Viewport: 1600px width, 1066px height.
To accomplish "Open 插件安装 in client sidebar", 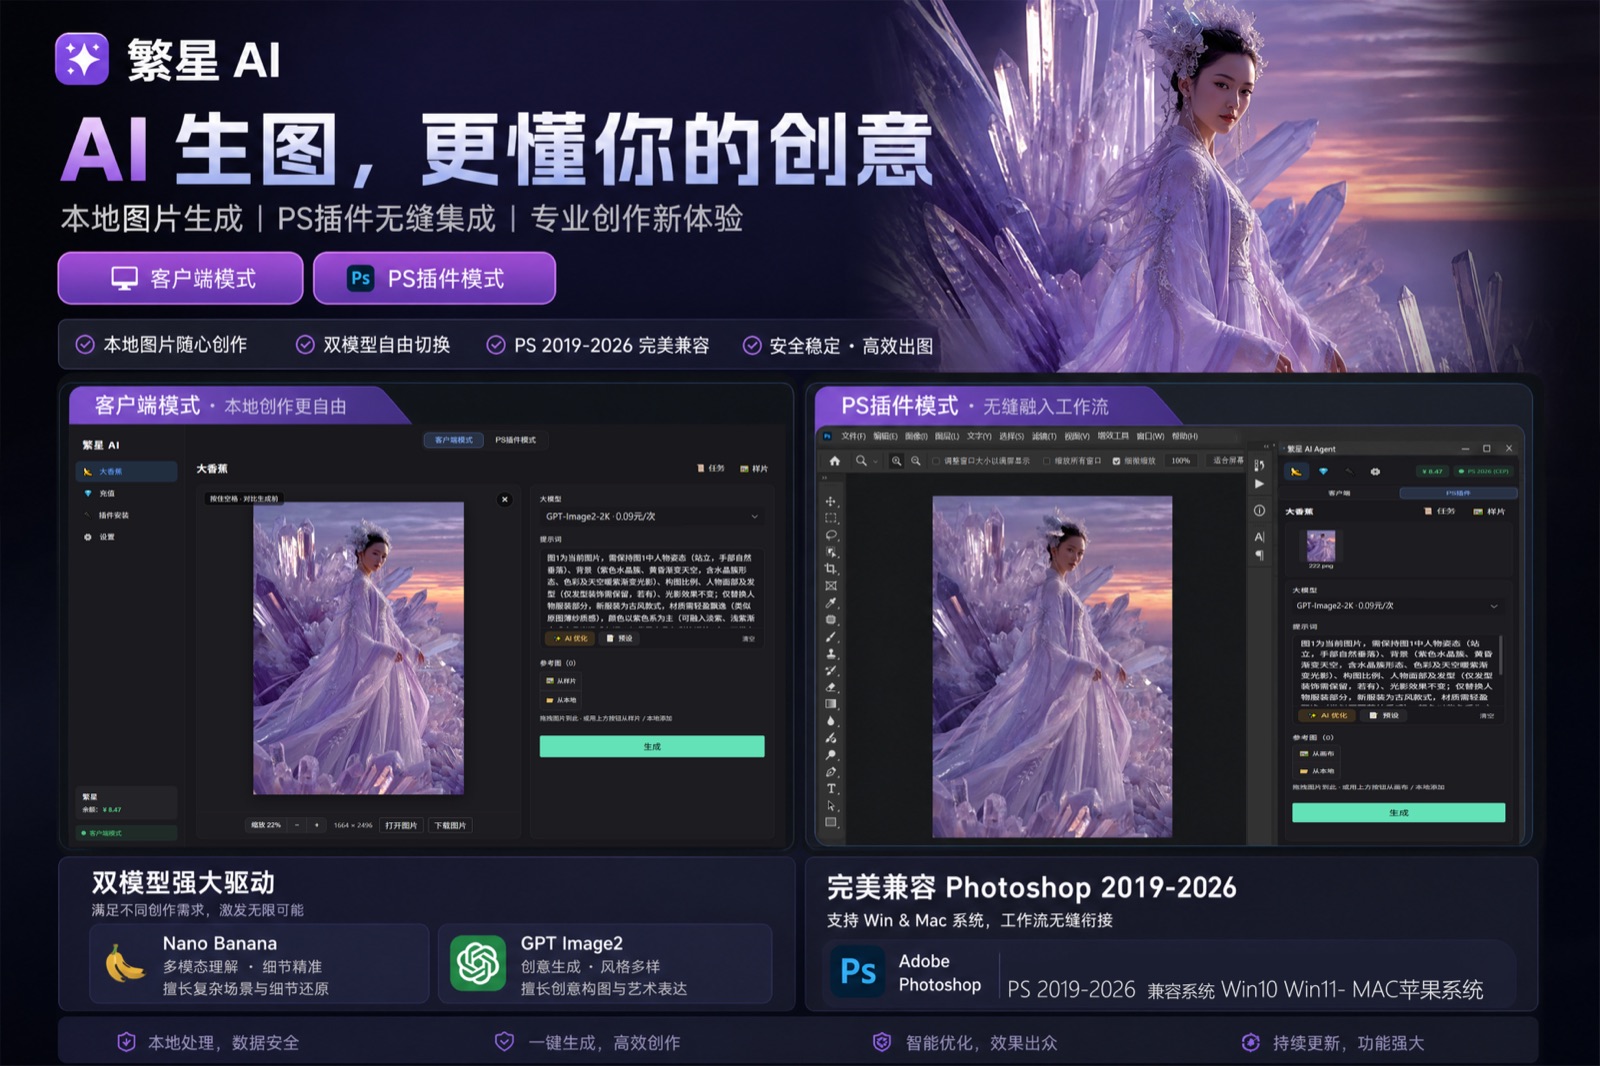I will pos(126,515).
